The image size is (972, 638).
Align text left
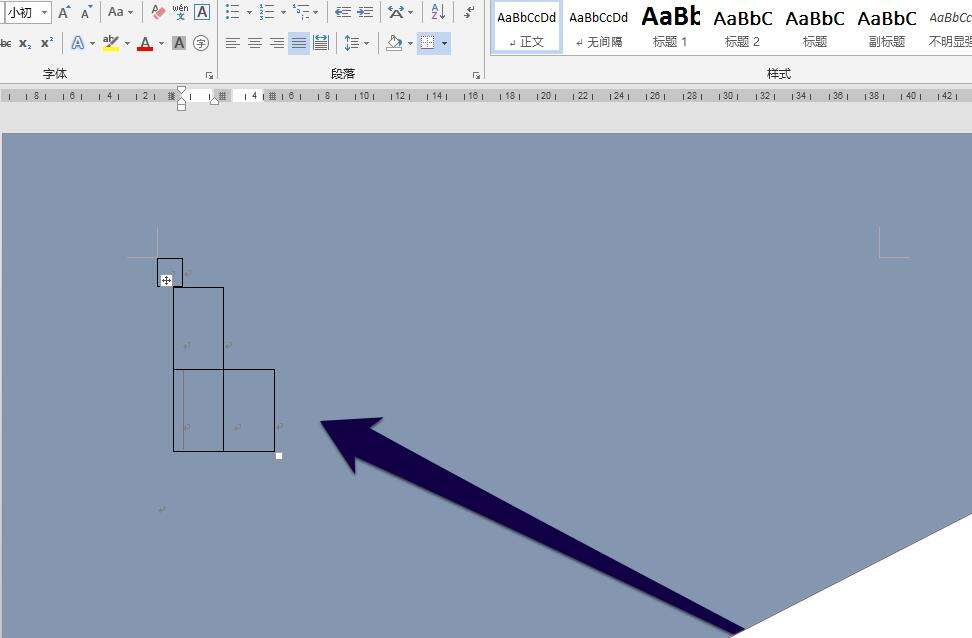click(x=232, y=43)
